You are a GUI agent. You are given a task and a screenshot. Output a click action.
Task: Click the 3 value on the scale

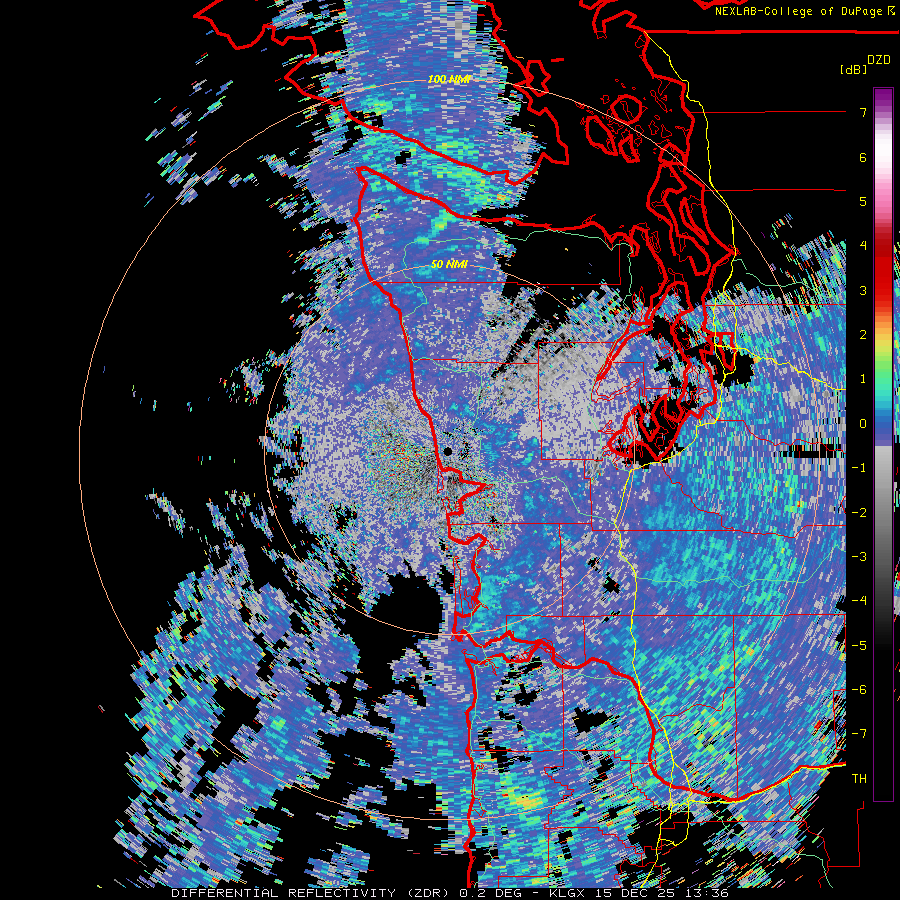click(863, 290)
